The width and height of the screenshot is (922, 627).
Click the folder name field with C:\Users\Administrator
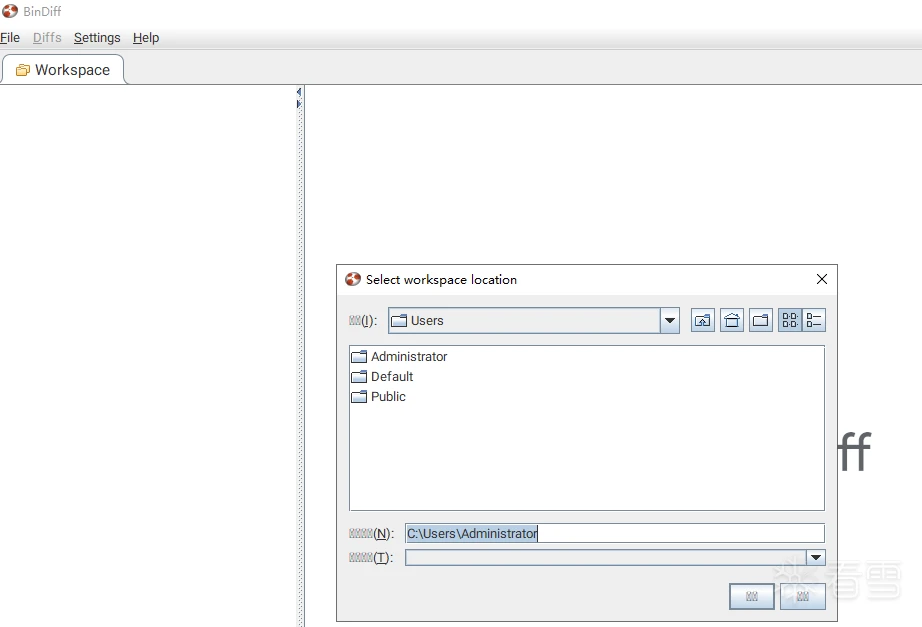(x=614, y=534)
